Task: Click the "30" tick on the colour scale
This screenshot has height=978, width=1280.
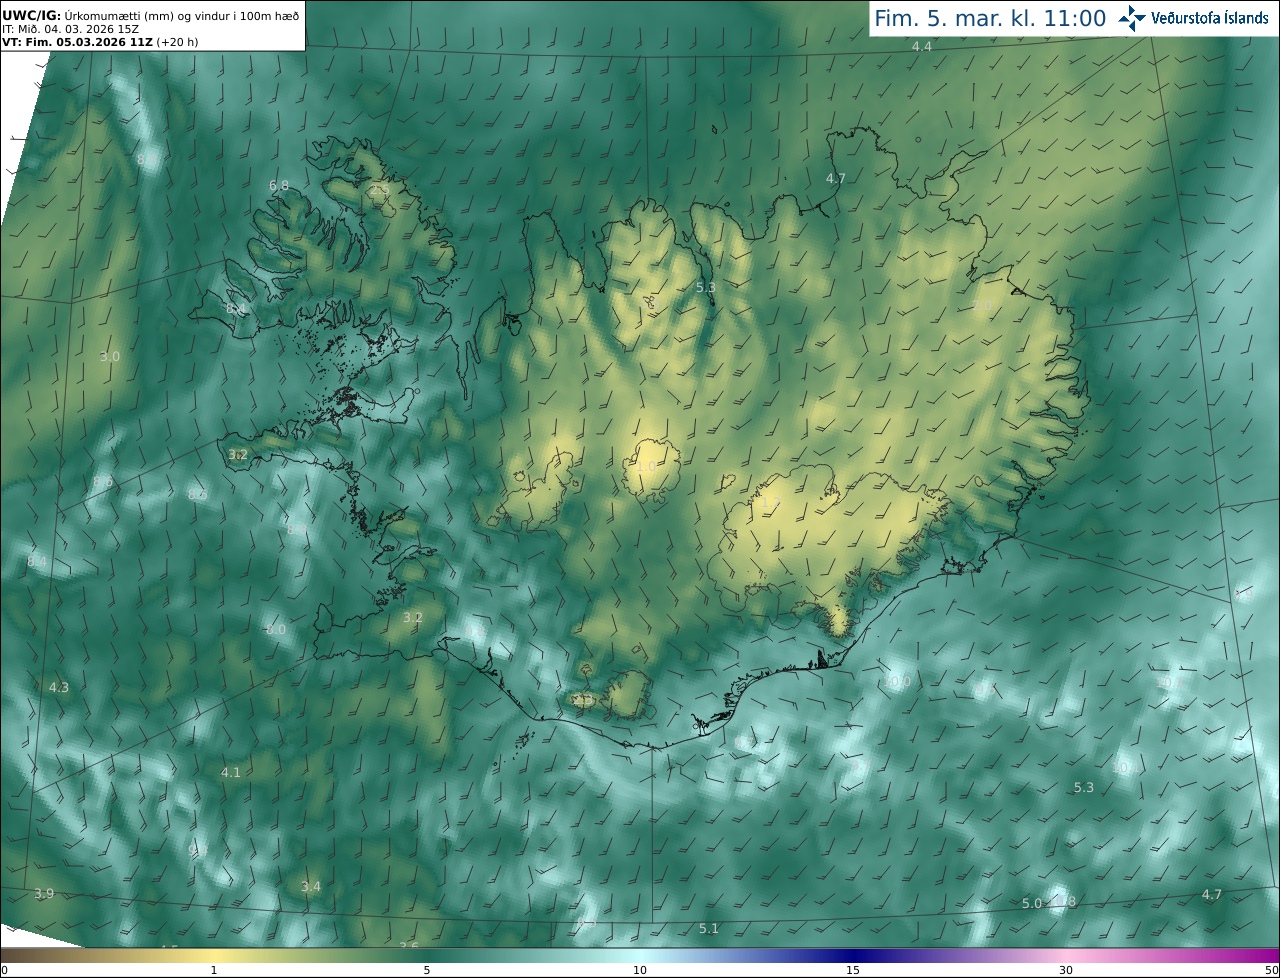Action: click(1066, 970)
